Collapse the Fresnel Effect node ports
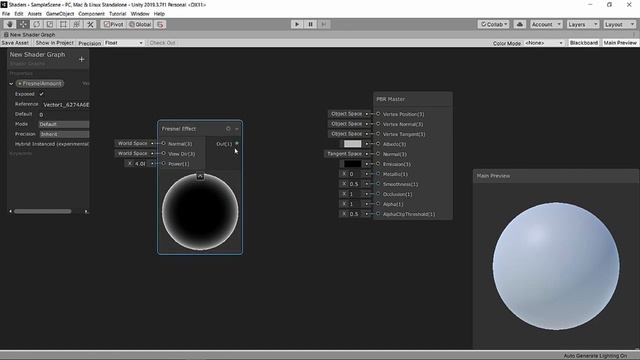 point(237,129)
